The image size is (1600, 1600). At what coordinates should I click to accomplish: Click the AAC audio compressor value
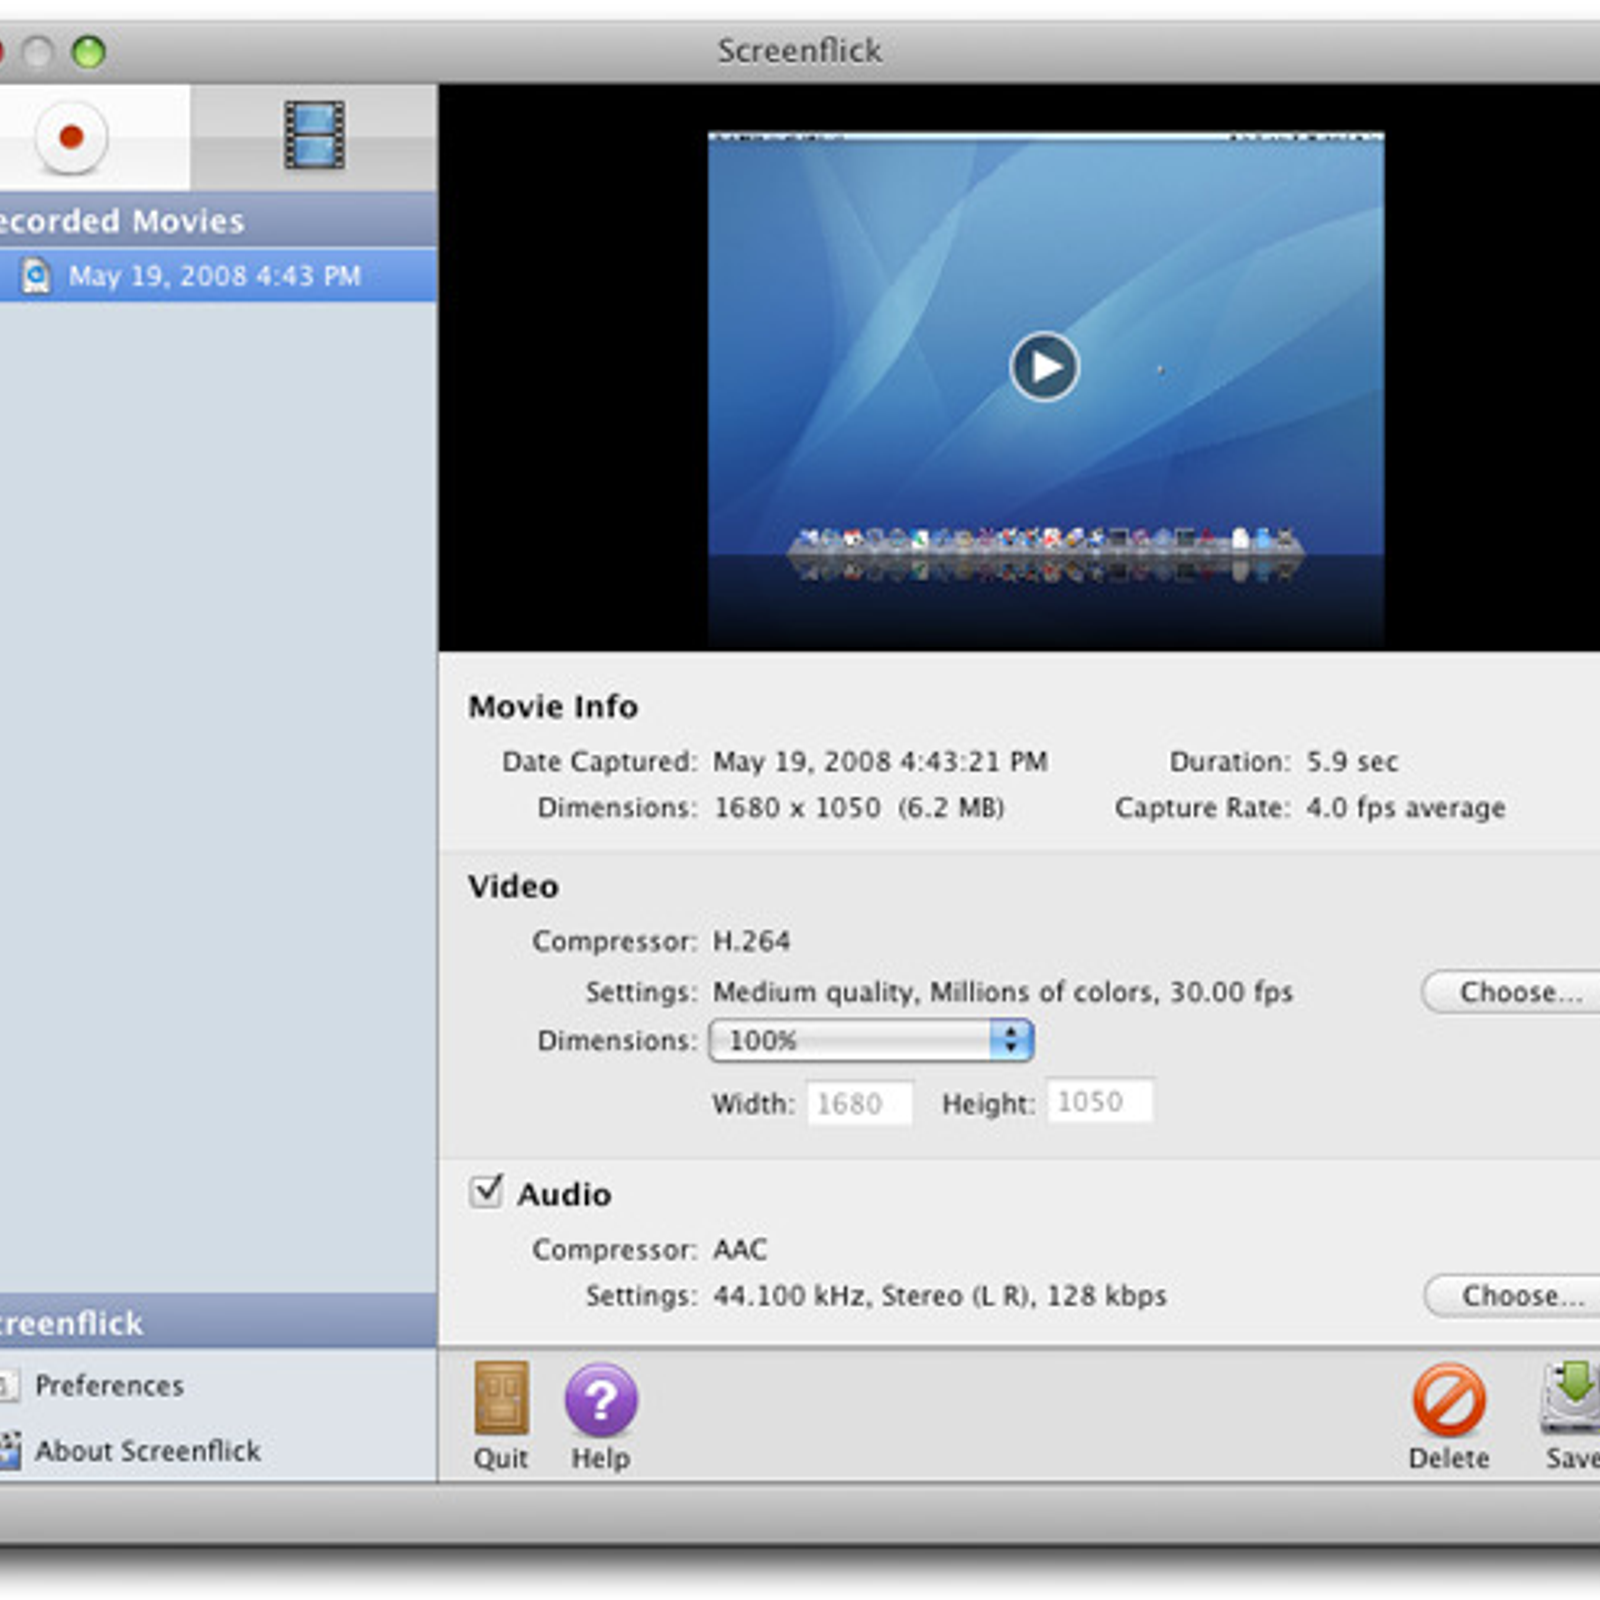pyautogui.click(x=740, y=1249)
